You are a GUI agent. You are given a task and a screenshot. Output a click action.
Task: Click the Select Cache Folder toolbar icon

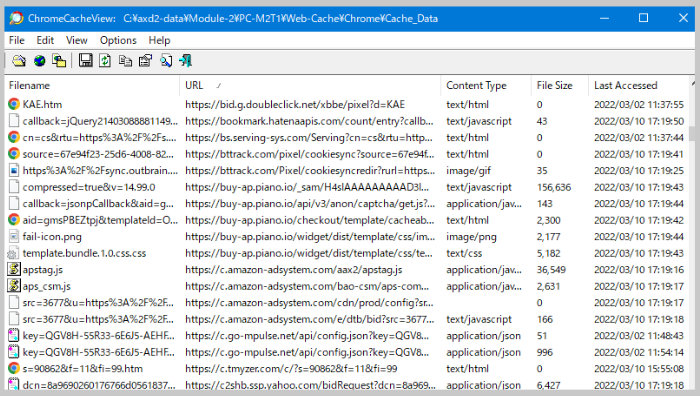(x=19, y=61)
